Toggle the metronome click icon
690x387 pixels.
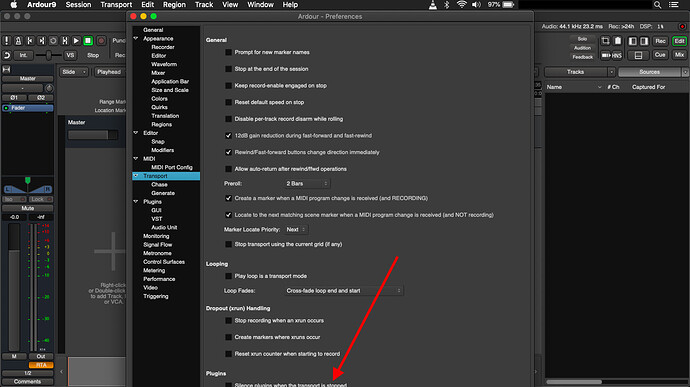[x=18, y=41]
